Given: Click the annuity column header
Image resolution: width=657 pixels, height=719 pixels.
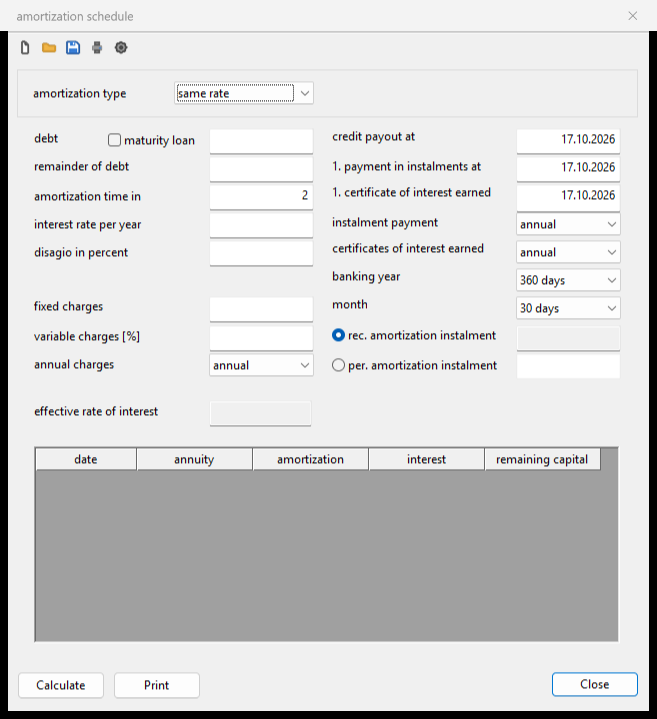Looking at the screenshot, I should pyautogui.click(x=194, y=459).
